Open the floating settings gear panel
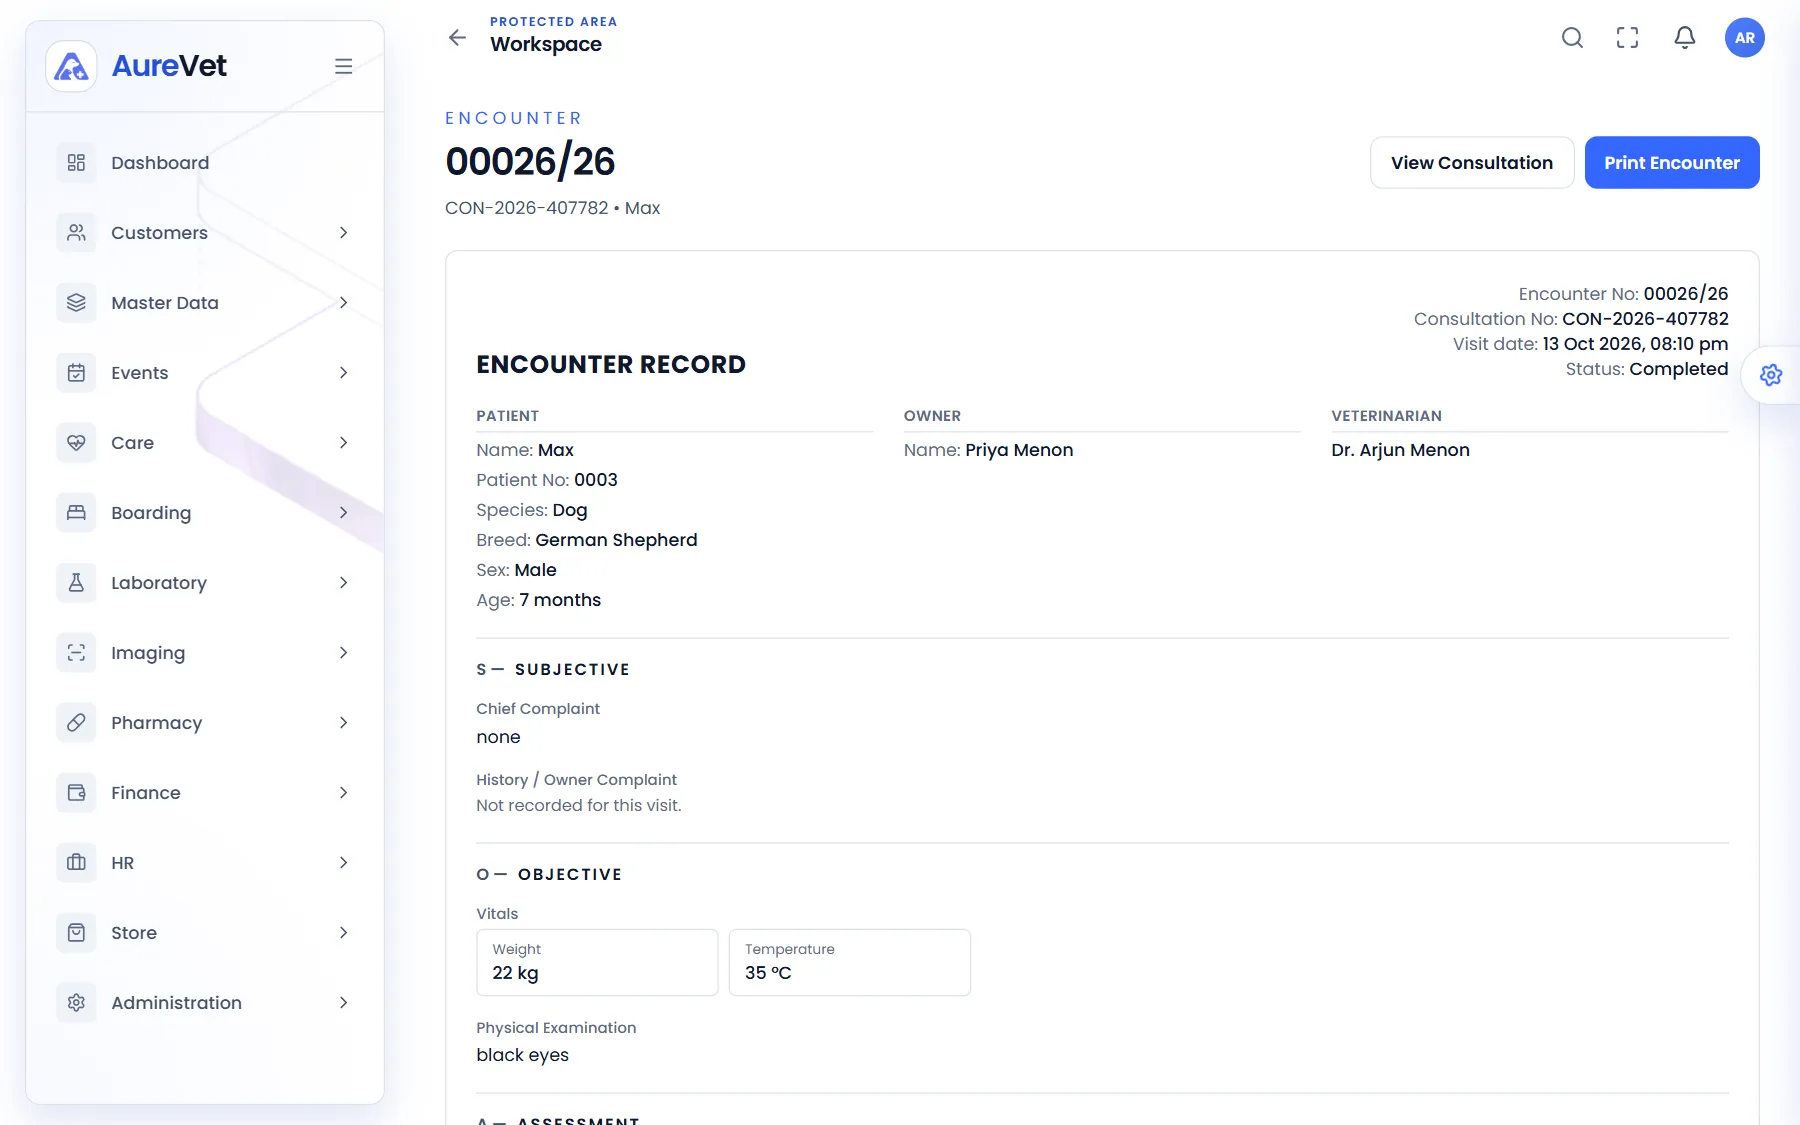1800x1125 pixels. coord(1771,375)
